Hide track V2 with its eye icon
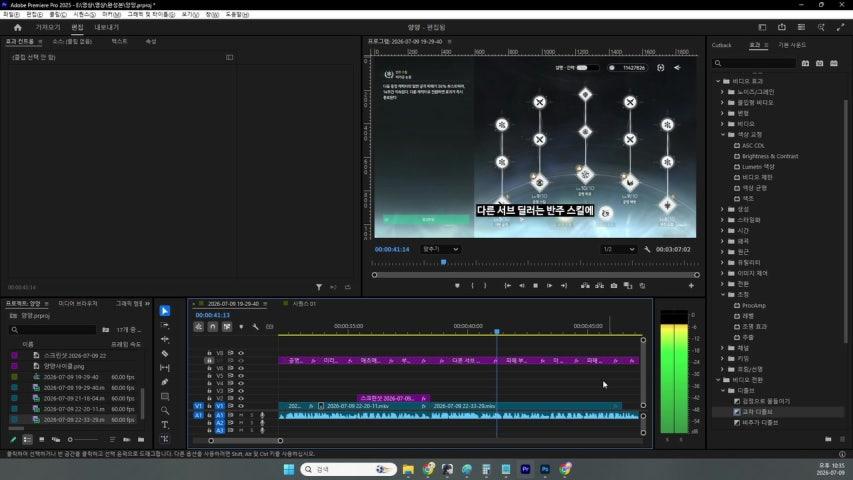Viewport: 853px width, 480px height. tap(241, 398)
